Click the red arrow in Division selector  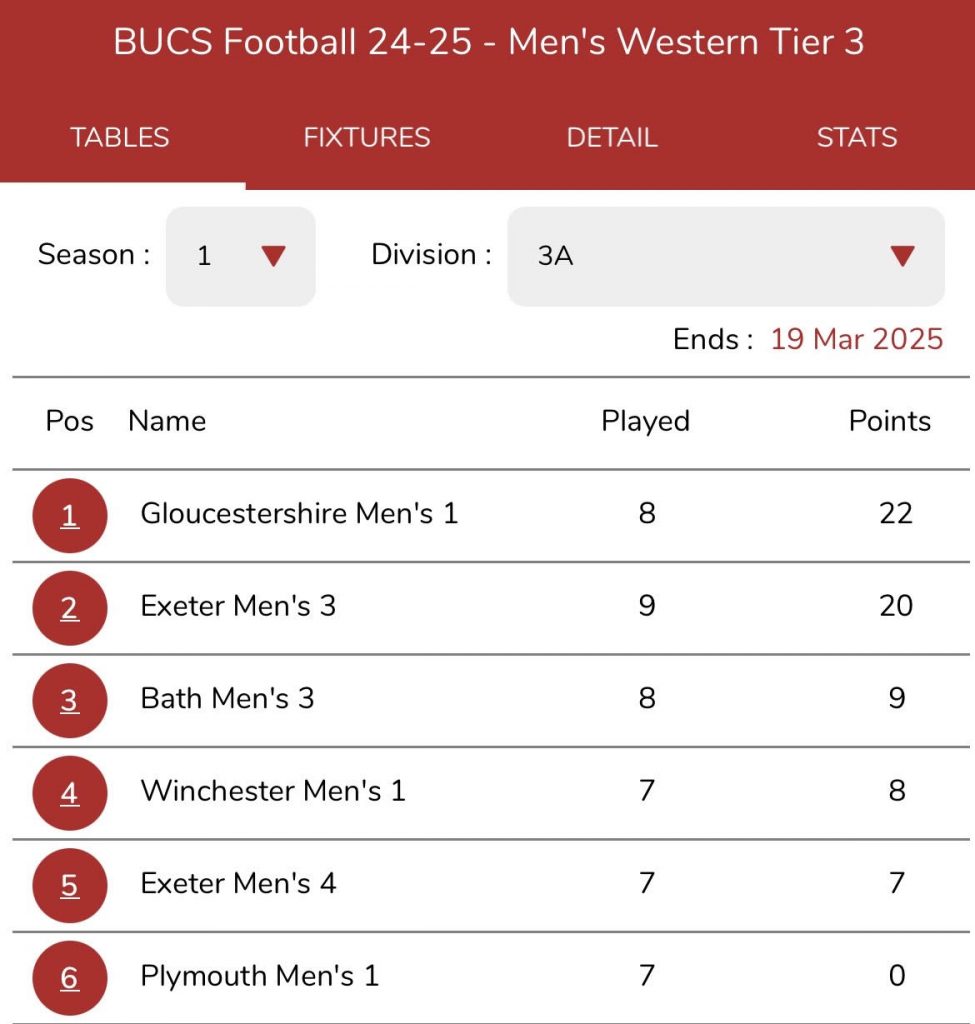(902, 256)
